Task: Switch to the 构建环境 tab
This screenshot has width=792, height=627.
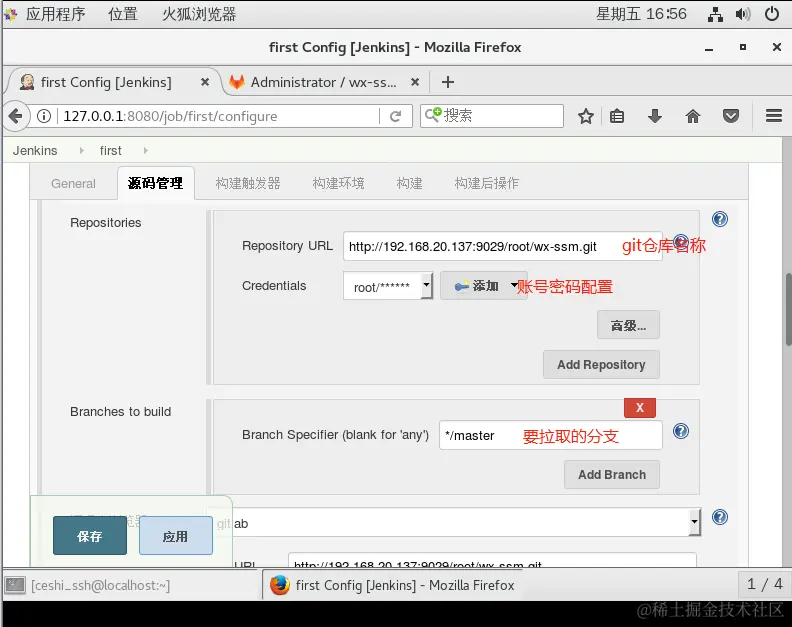Action: click(x=338, y=183)
